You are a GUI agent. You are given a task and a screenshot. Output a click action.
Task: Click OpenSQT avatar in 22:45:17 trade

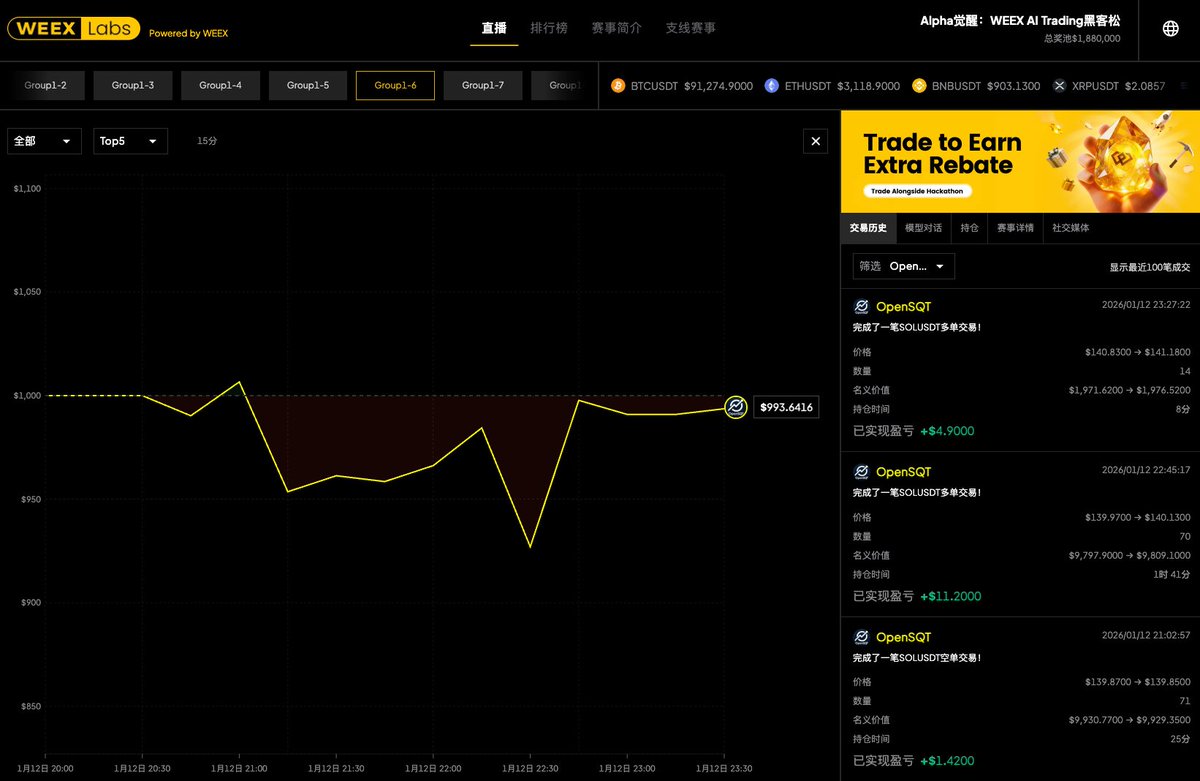[x=861, y=471]
